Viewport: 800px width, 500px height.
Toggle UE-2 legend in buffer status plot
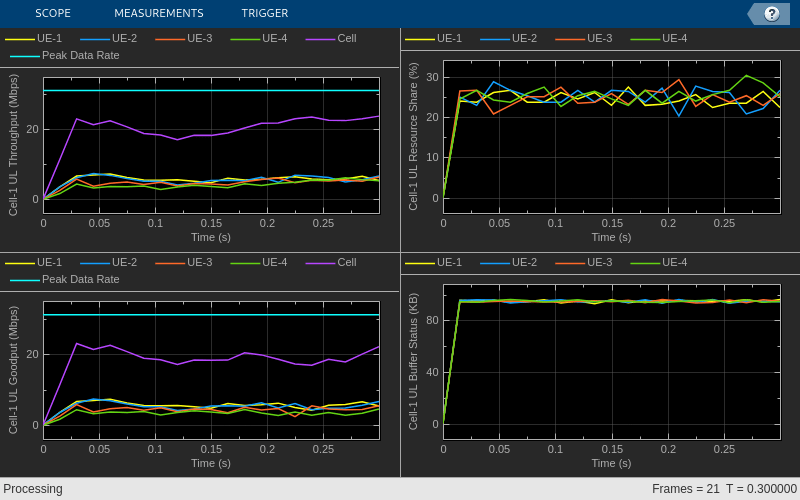(x=508, y=262)
